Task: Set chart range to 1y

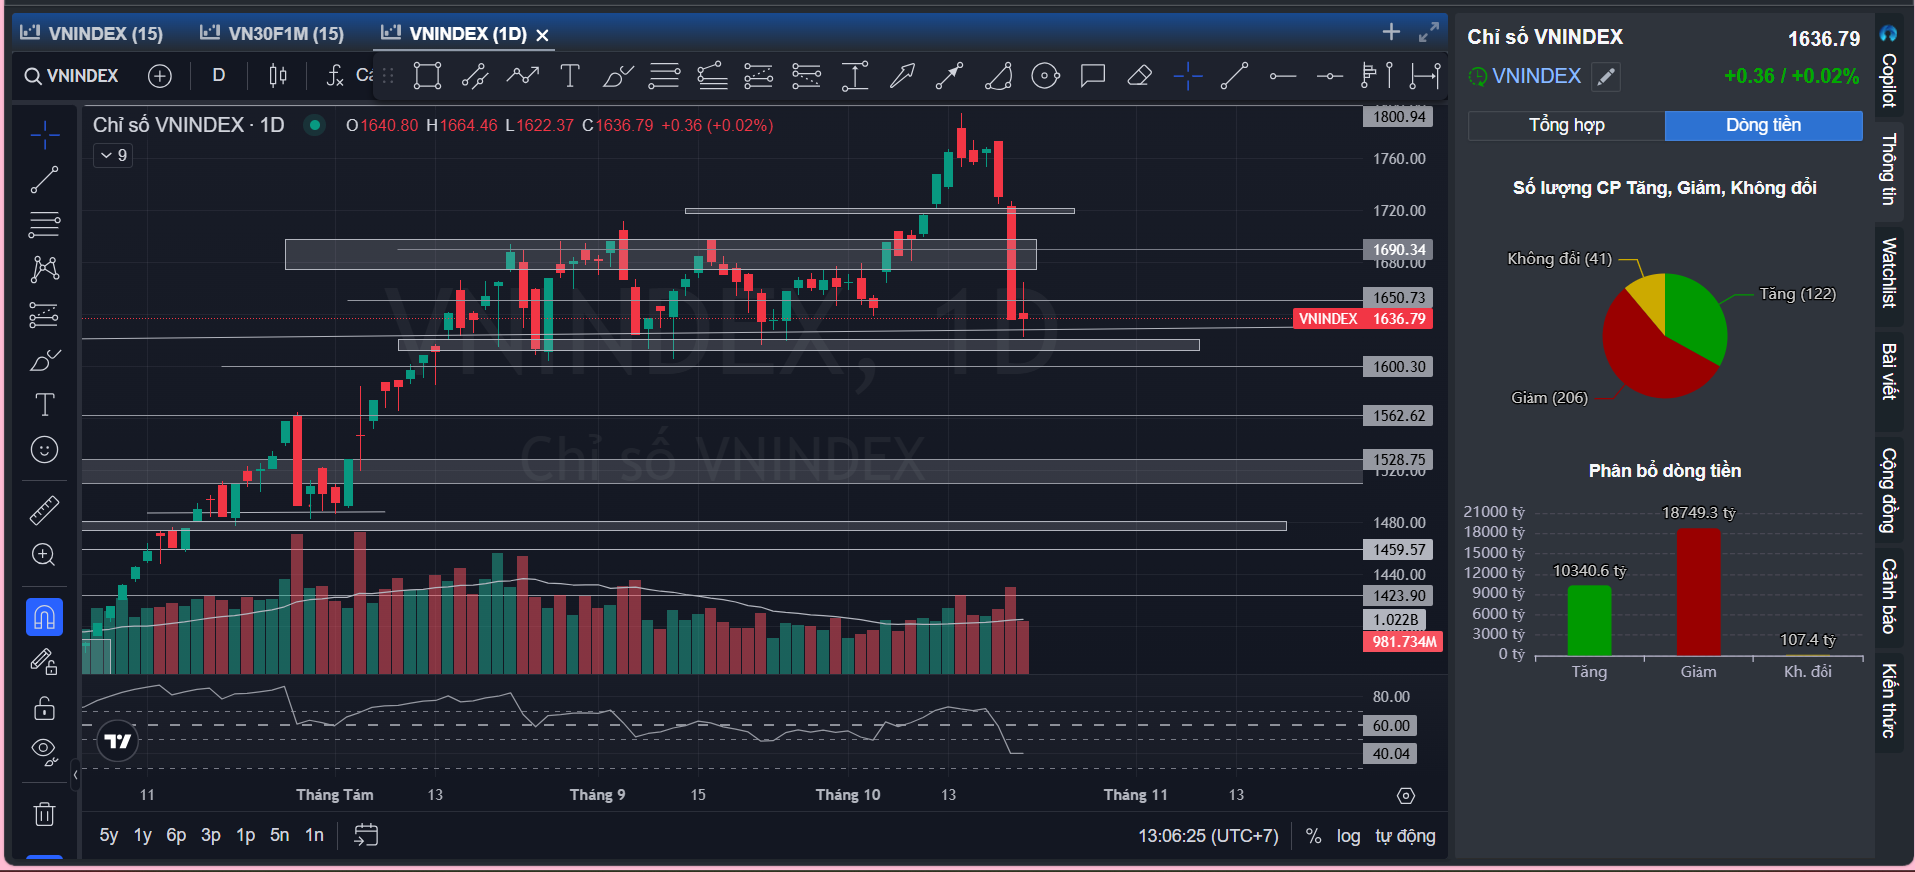Action: pos(143,835)
